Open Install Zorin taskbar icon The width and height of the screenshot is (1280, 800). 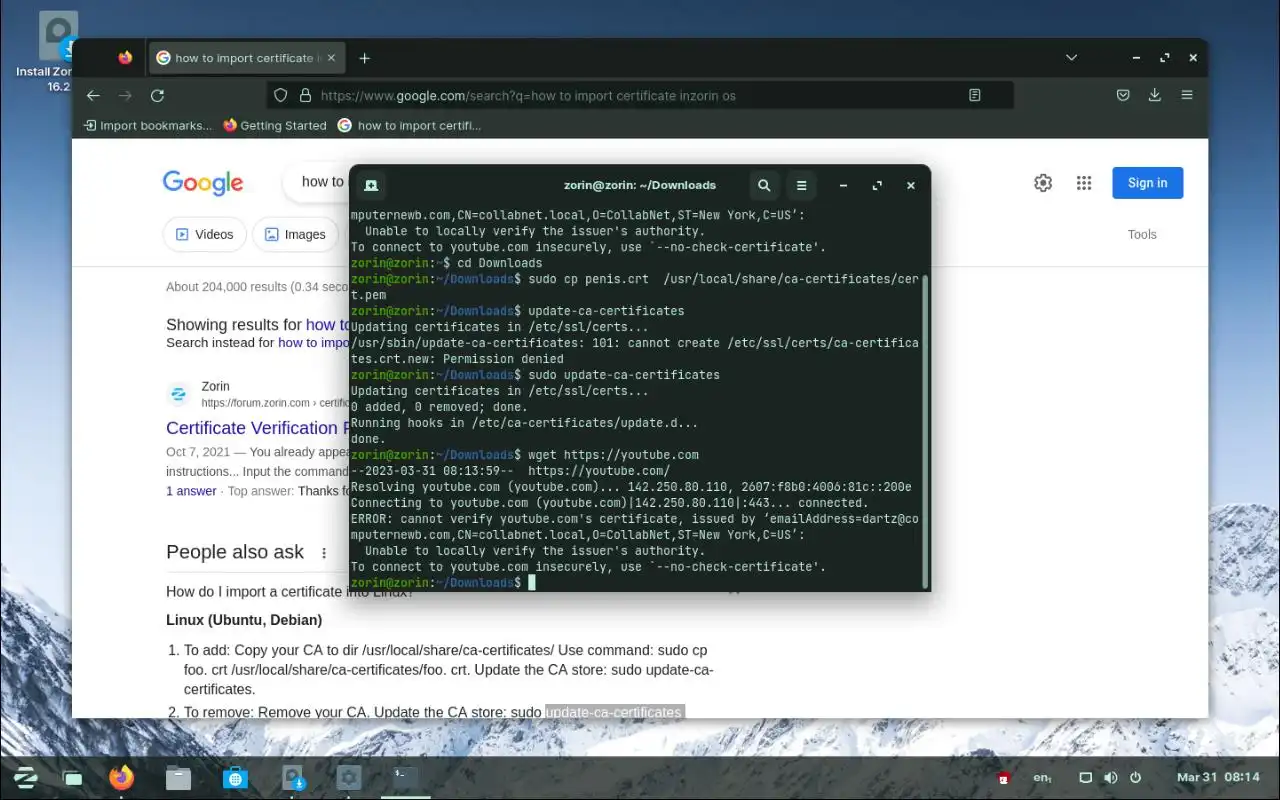click(292, 777)
